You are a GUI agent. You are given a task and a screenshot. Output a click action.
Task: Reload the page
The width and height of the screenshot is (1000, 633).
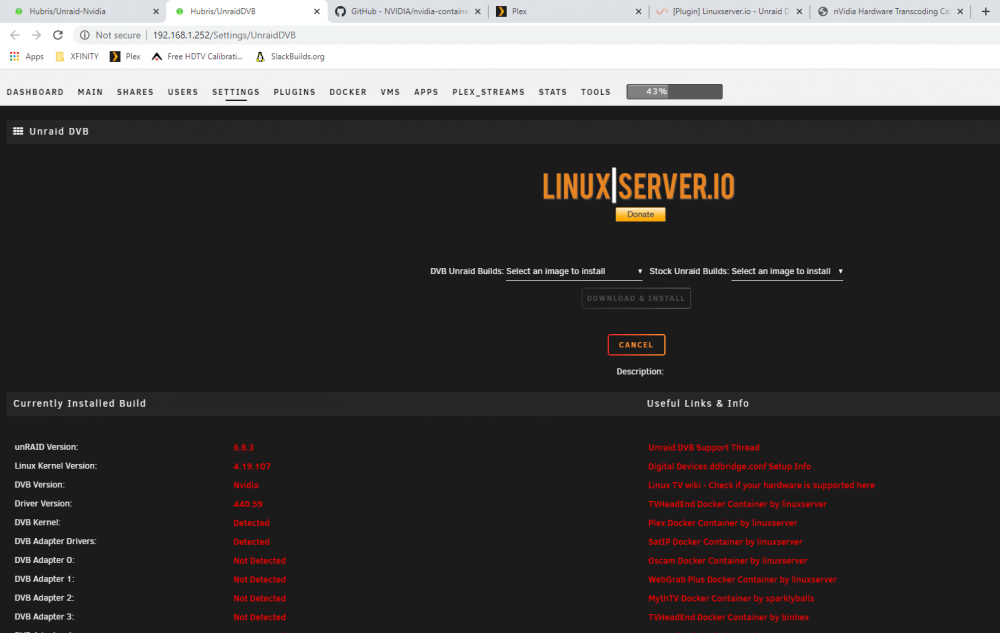(58, 35)
